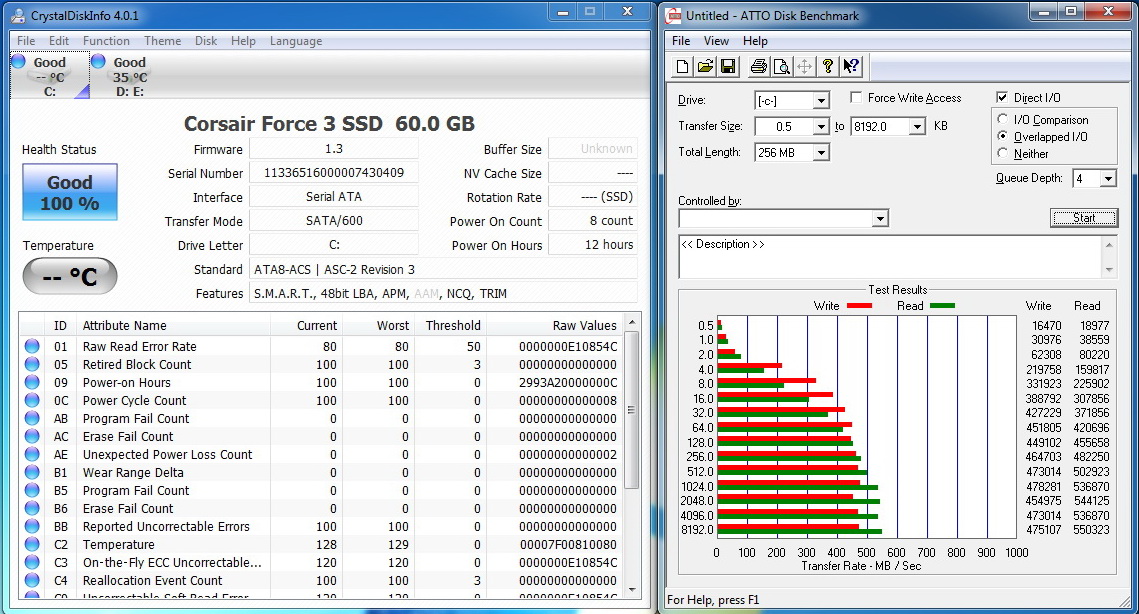1139x614 pixels.
Task: Click status orb for Power Cycle Count
Action: coord(32,400)
